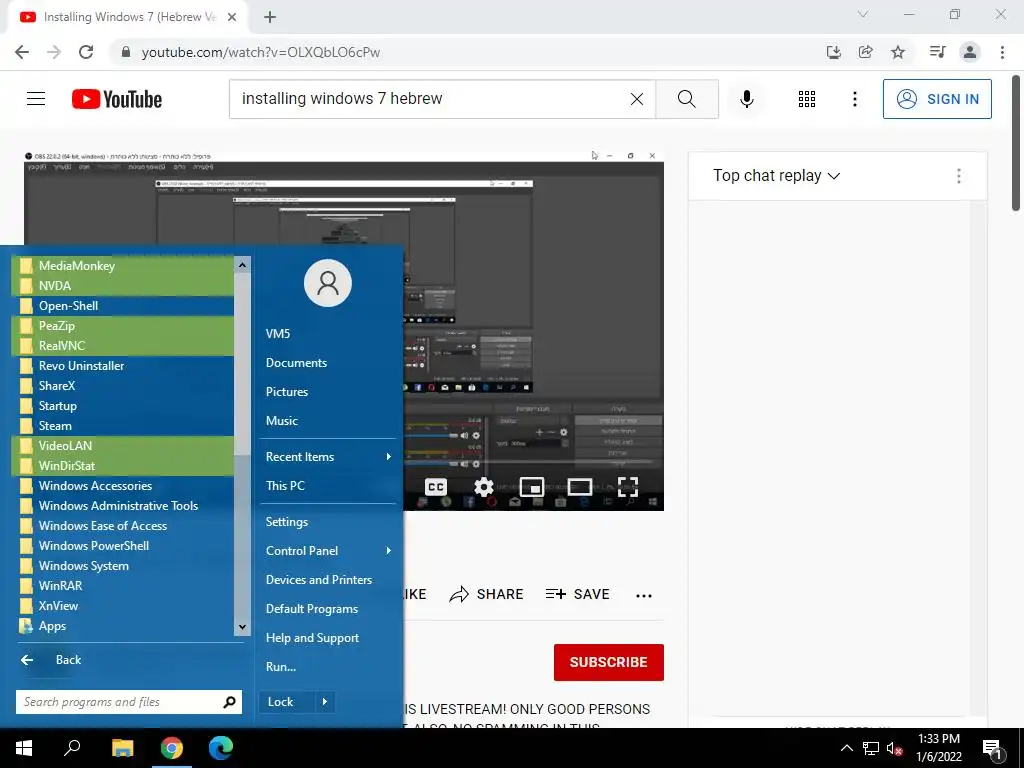The height and width of the screenshot is (768, 1024).
Task: Enter fullscreen on the video player
Action: (x=628, y=487)
